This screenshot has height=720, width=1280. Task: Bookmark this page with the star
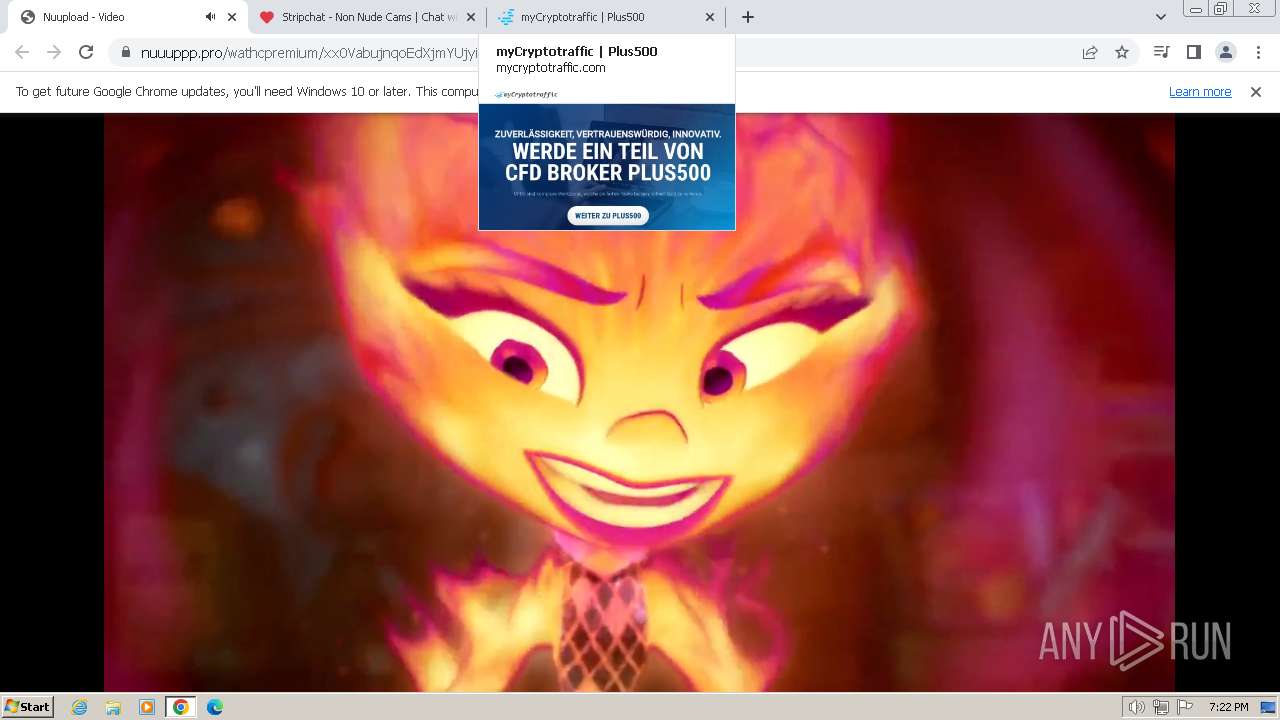1122,52
